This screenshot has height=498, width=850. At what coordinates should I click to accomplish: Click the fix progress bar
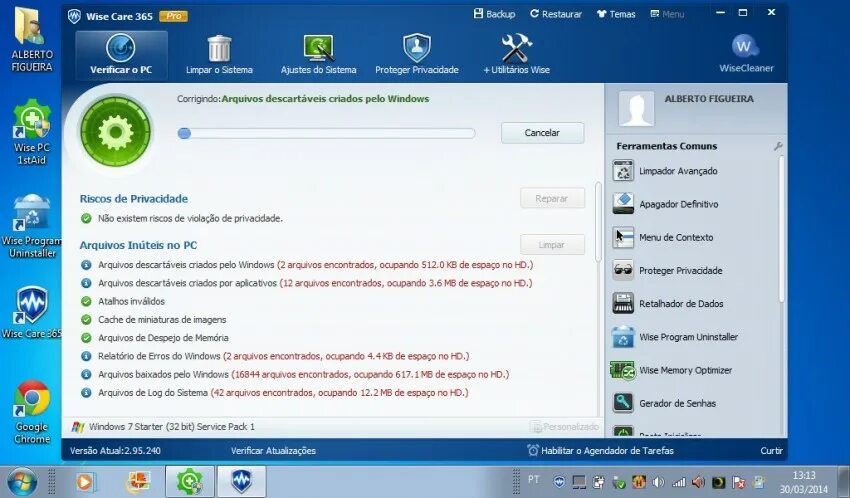click(x=326, y=133)
